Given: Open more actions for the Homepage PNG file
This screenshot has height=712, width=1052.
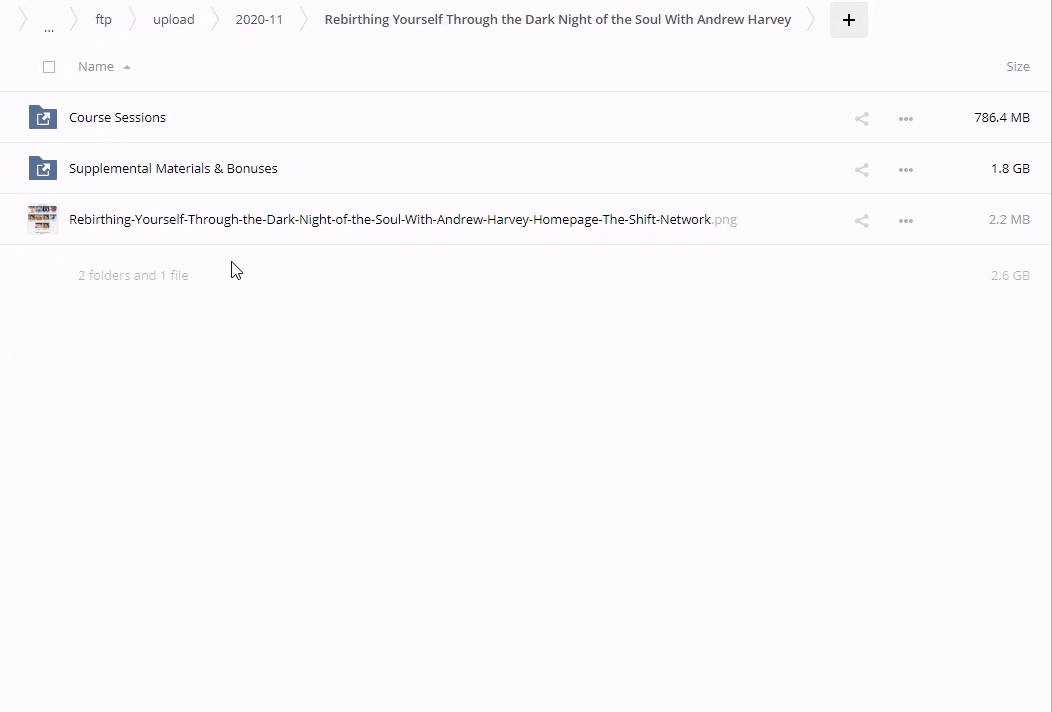Looking at the screenshot, I should (905, 220).
